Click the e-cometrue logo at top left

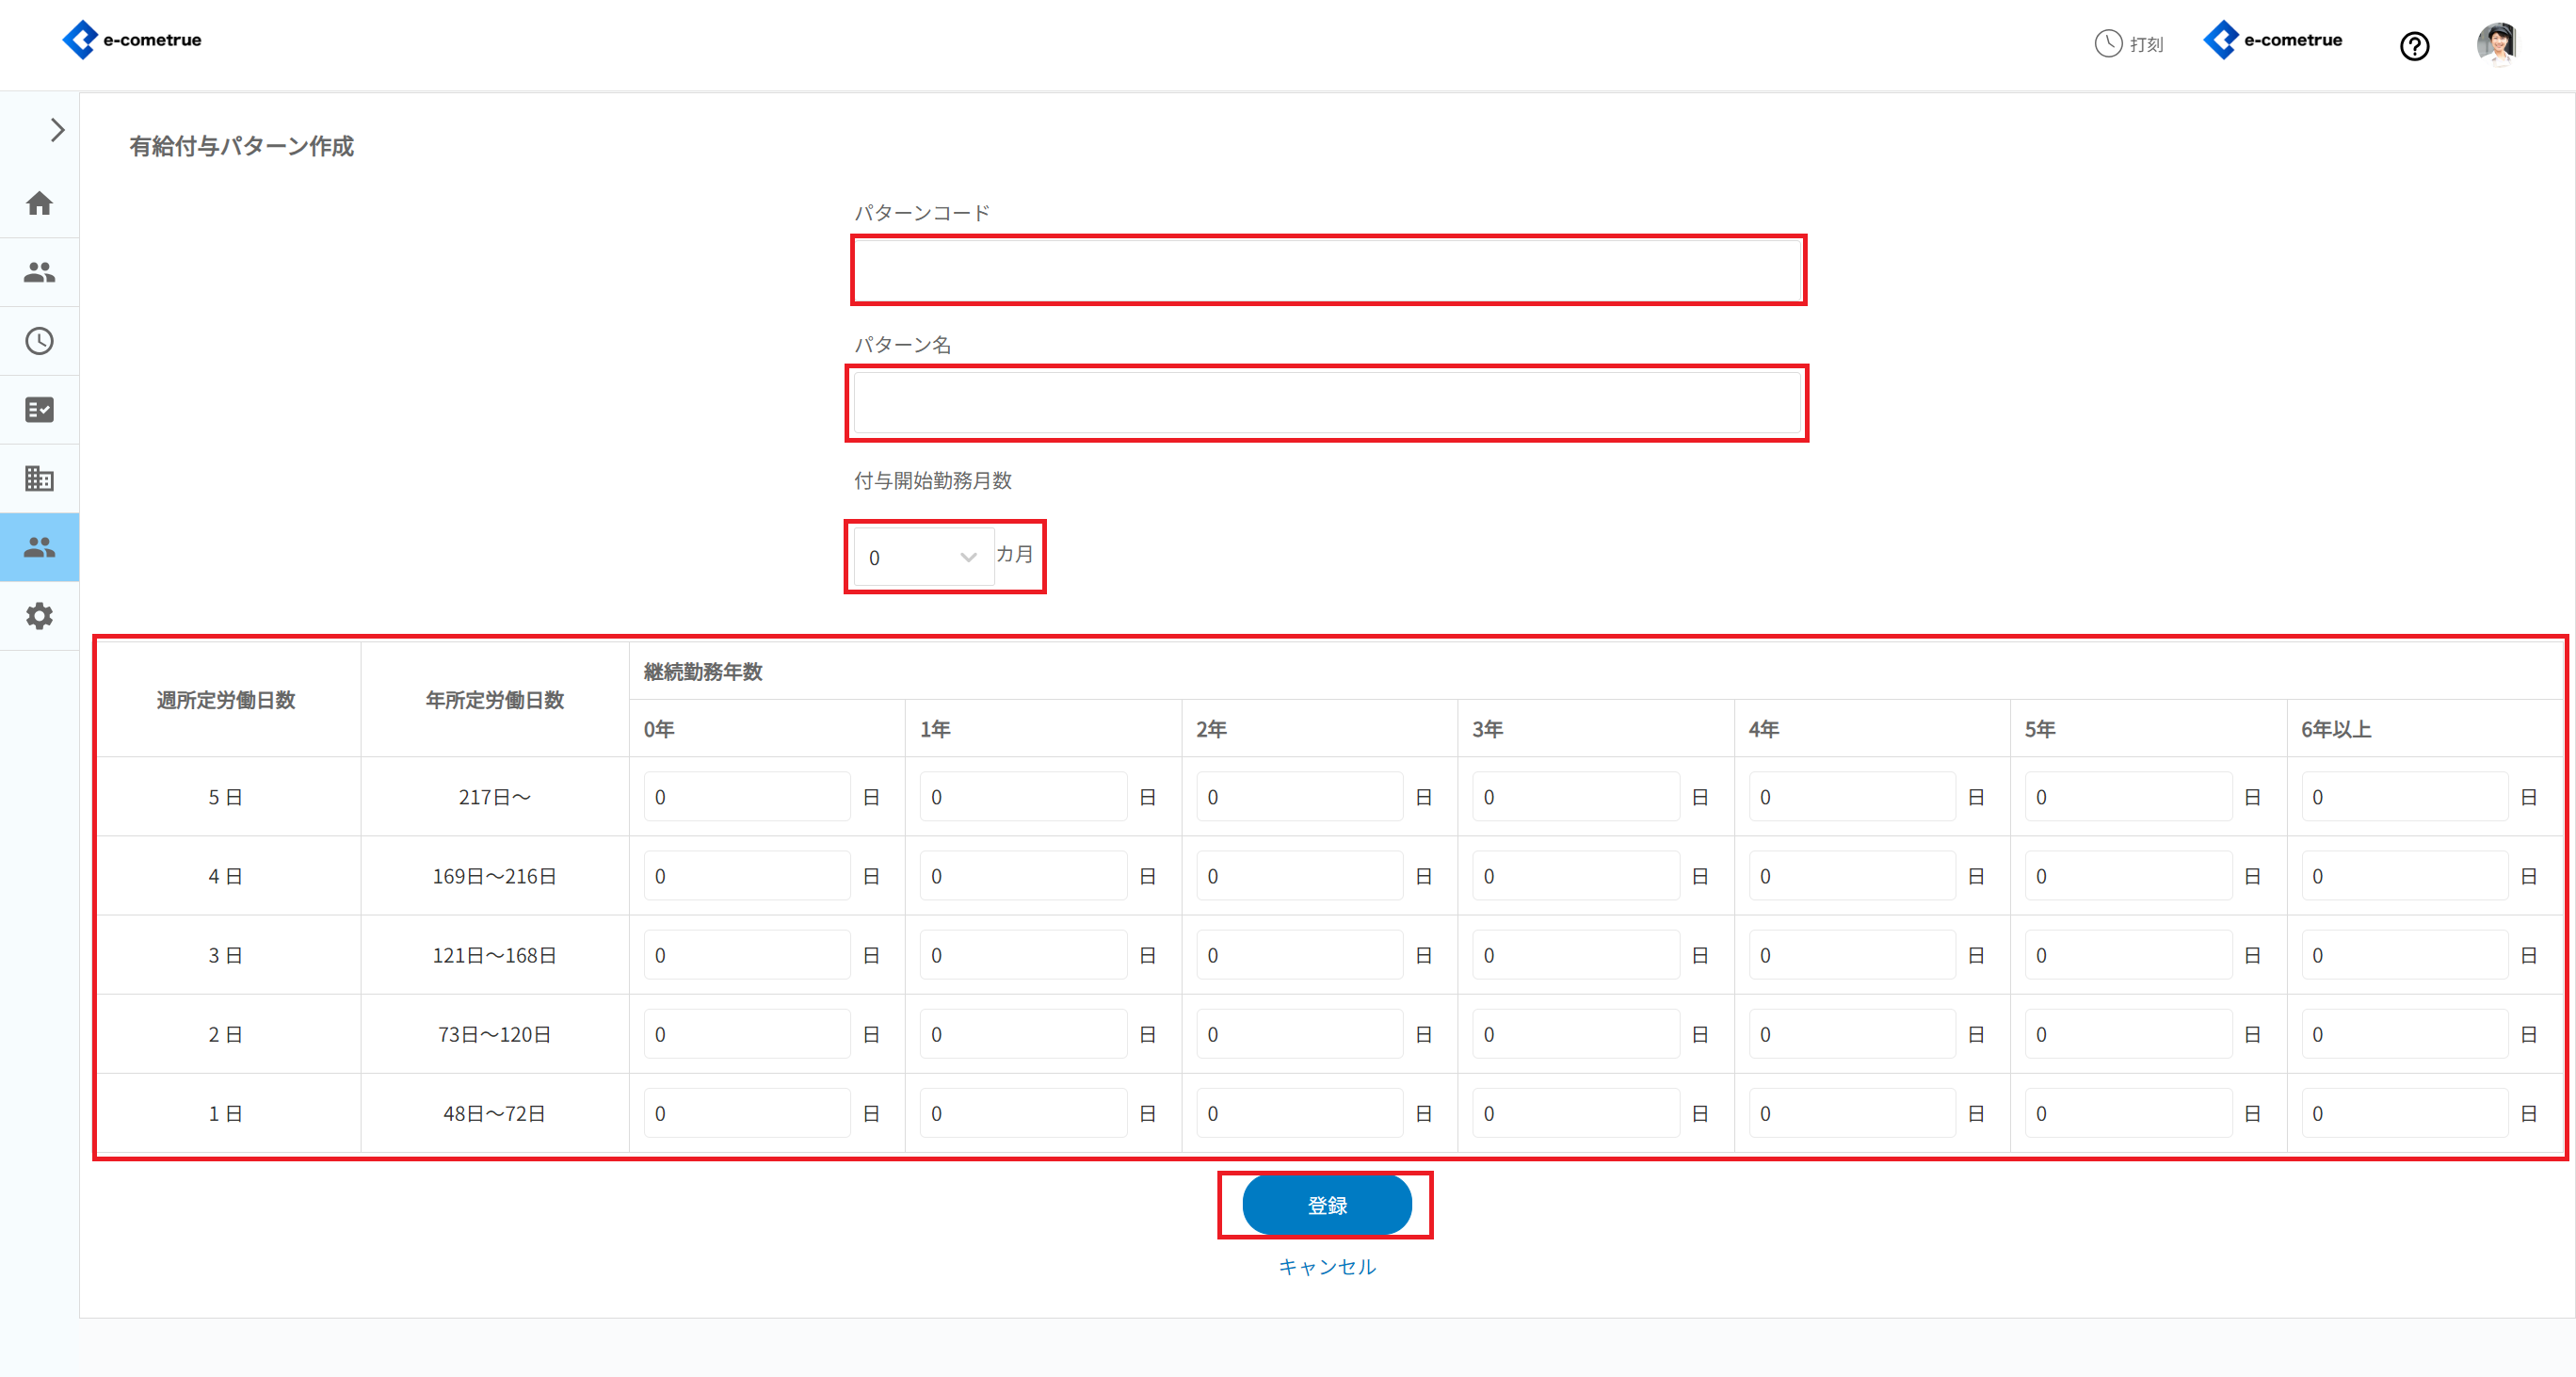point(132,40)
